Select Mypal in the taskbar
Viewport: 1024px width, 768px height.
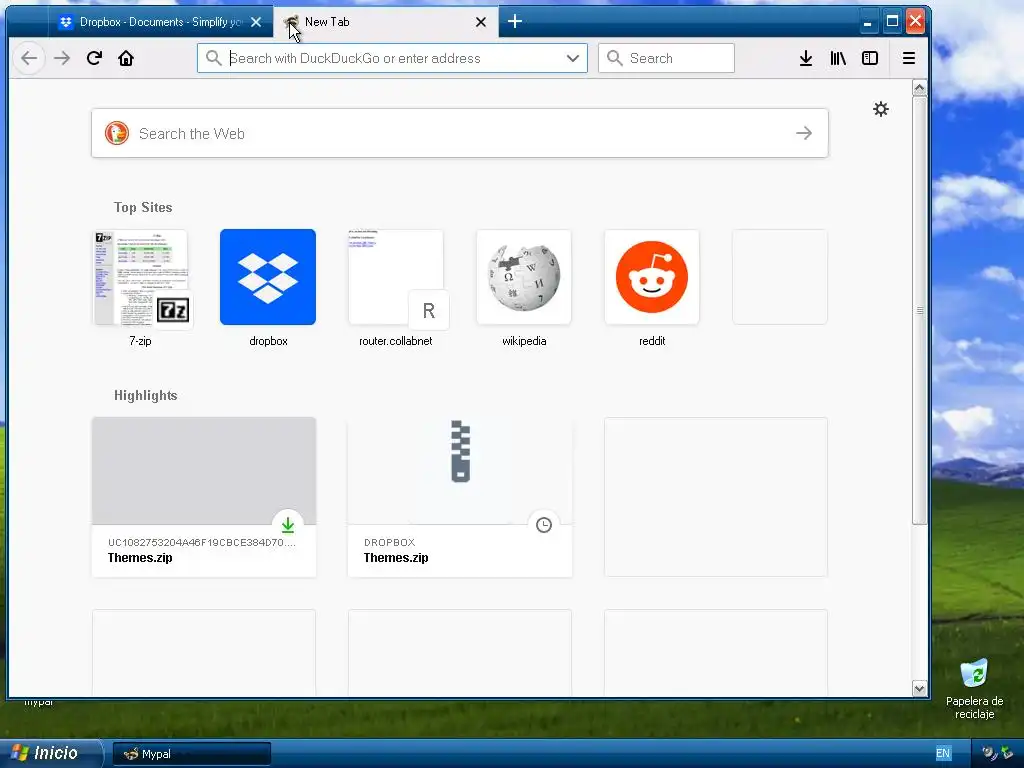[192, 754]
